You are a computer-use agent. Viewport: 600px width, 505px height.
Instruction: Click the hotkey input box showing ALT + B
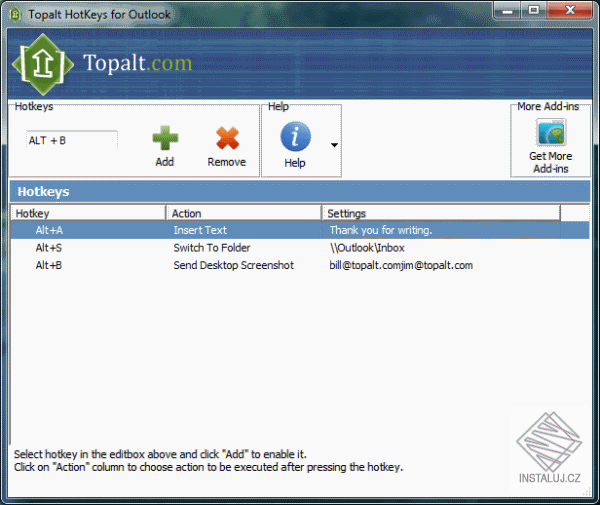tap(72, 140)
